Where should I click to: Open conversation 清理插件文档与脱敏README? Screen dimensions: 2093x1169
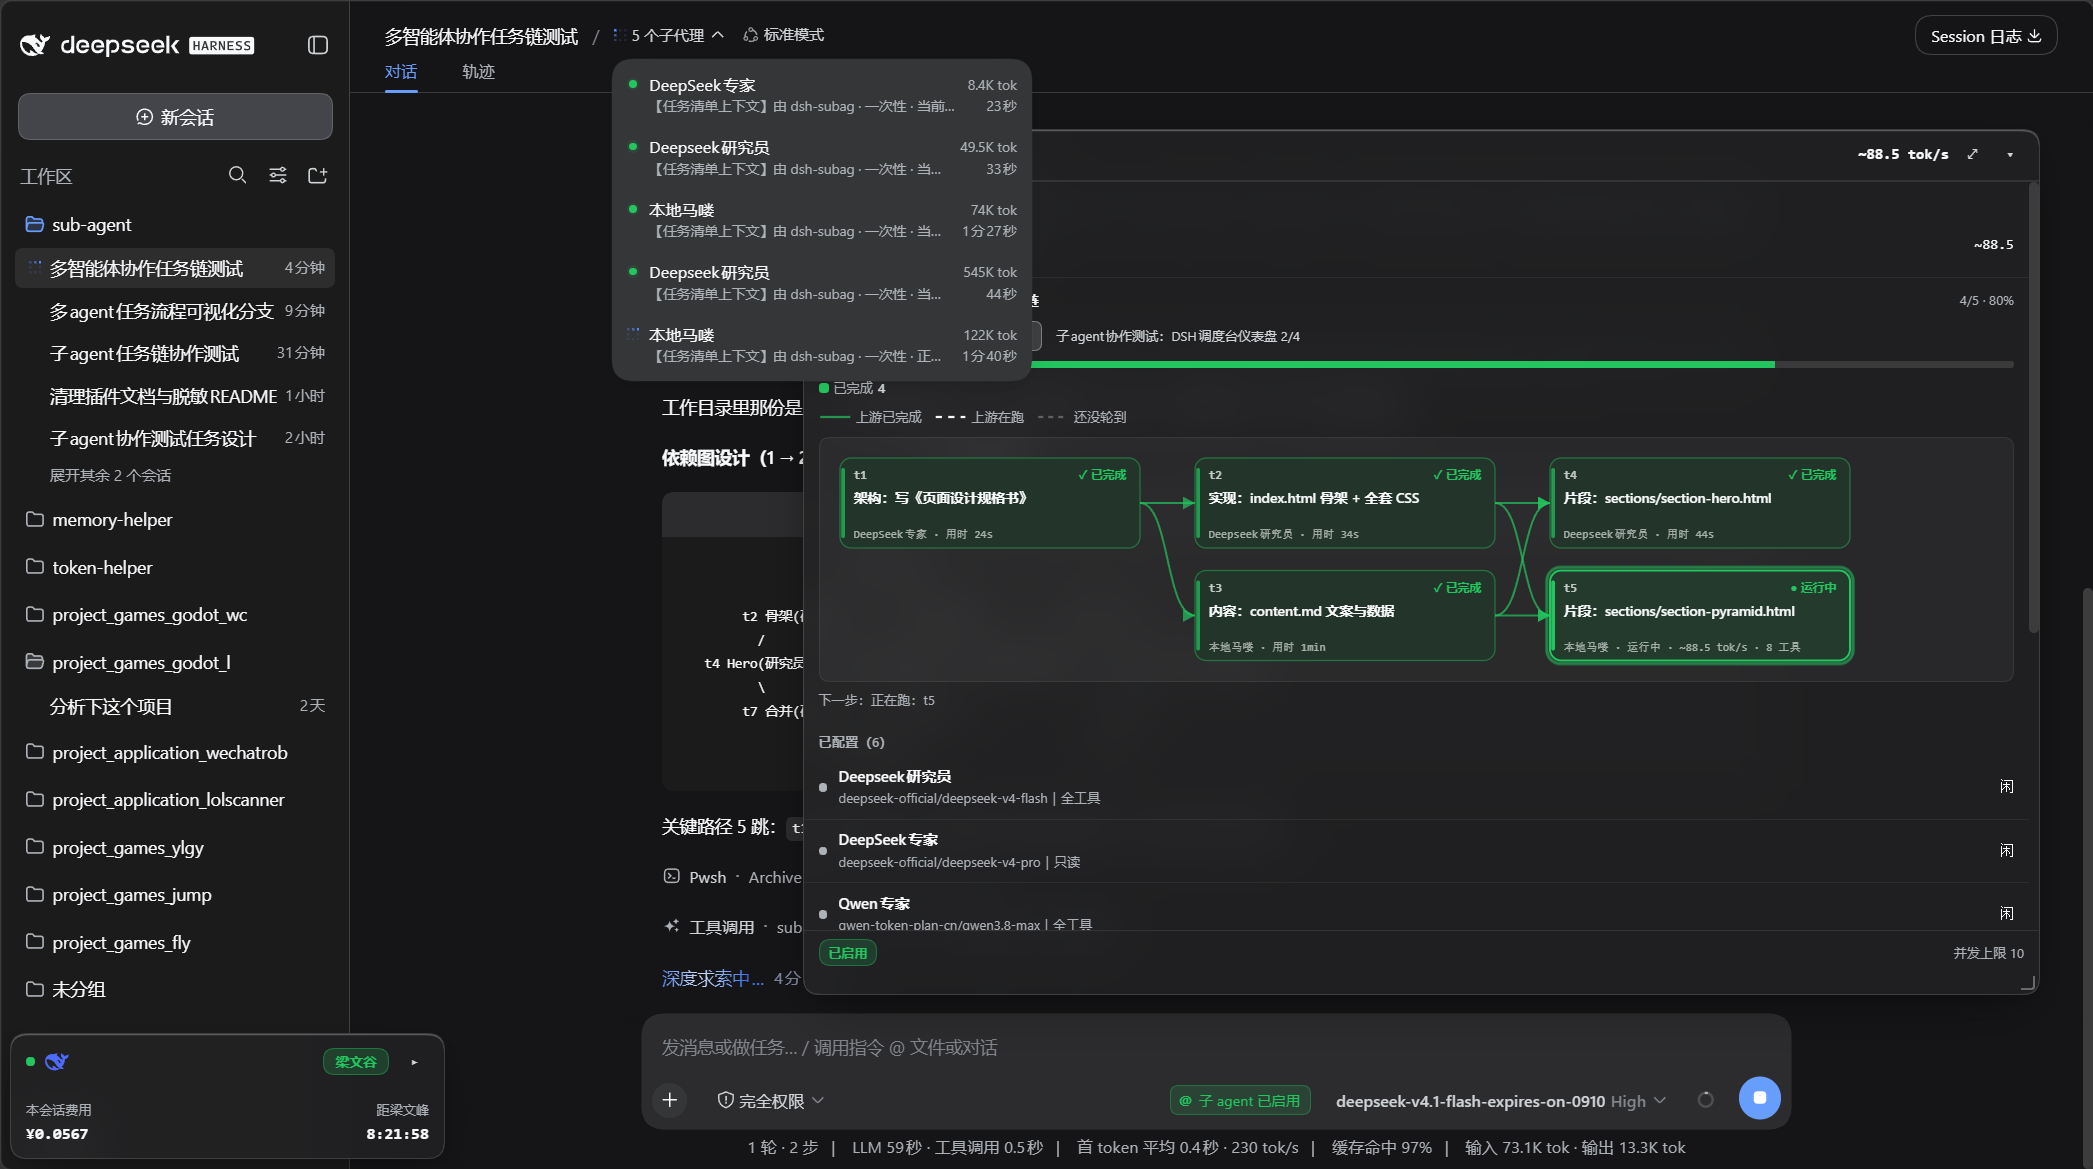tap(176, 396)
